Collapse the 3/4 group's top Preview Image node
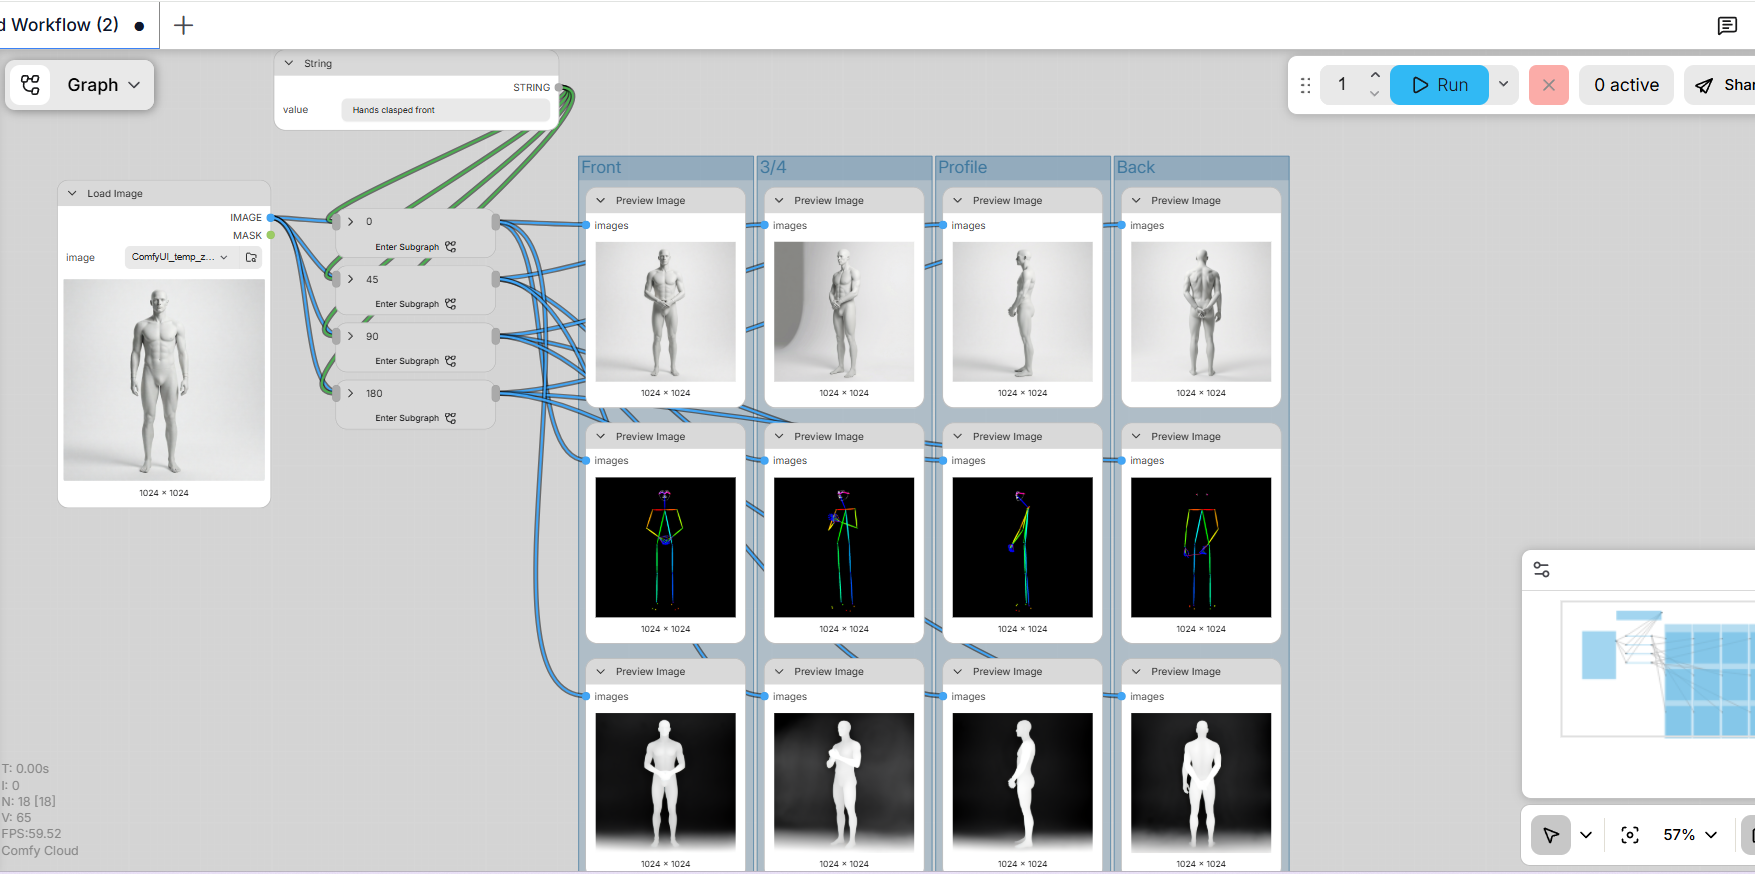 [779, 200]
